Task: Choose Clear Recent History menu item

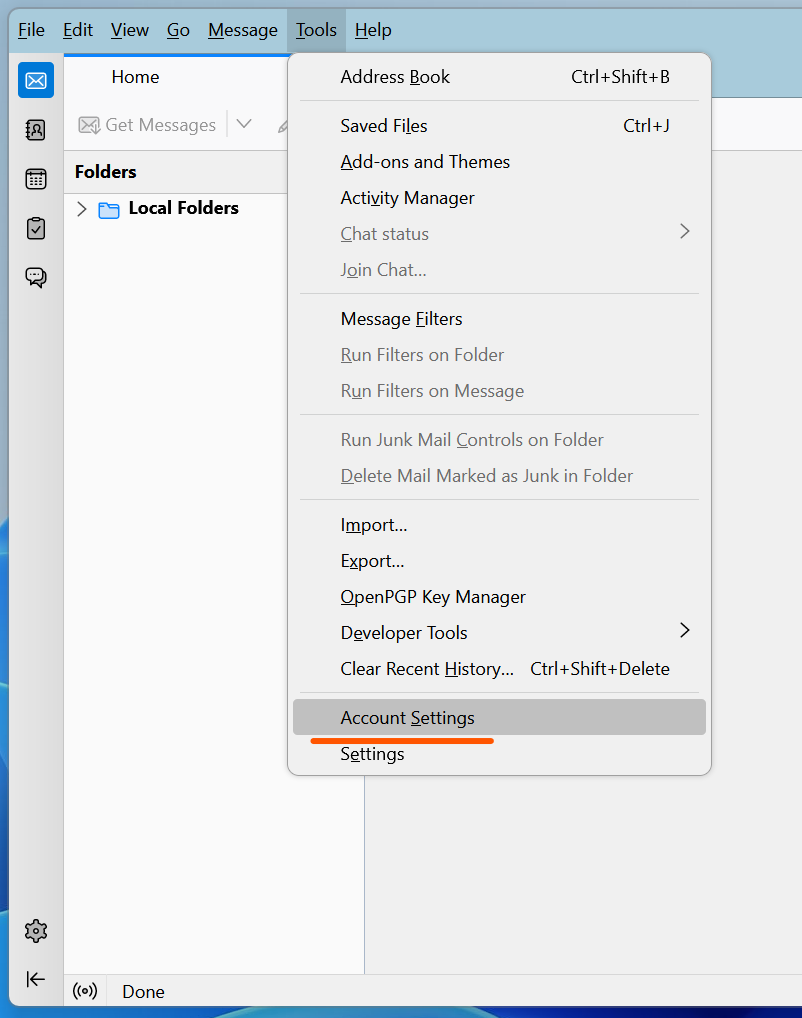Action: pos(499,669)
